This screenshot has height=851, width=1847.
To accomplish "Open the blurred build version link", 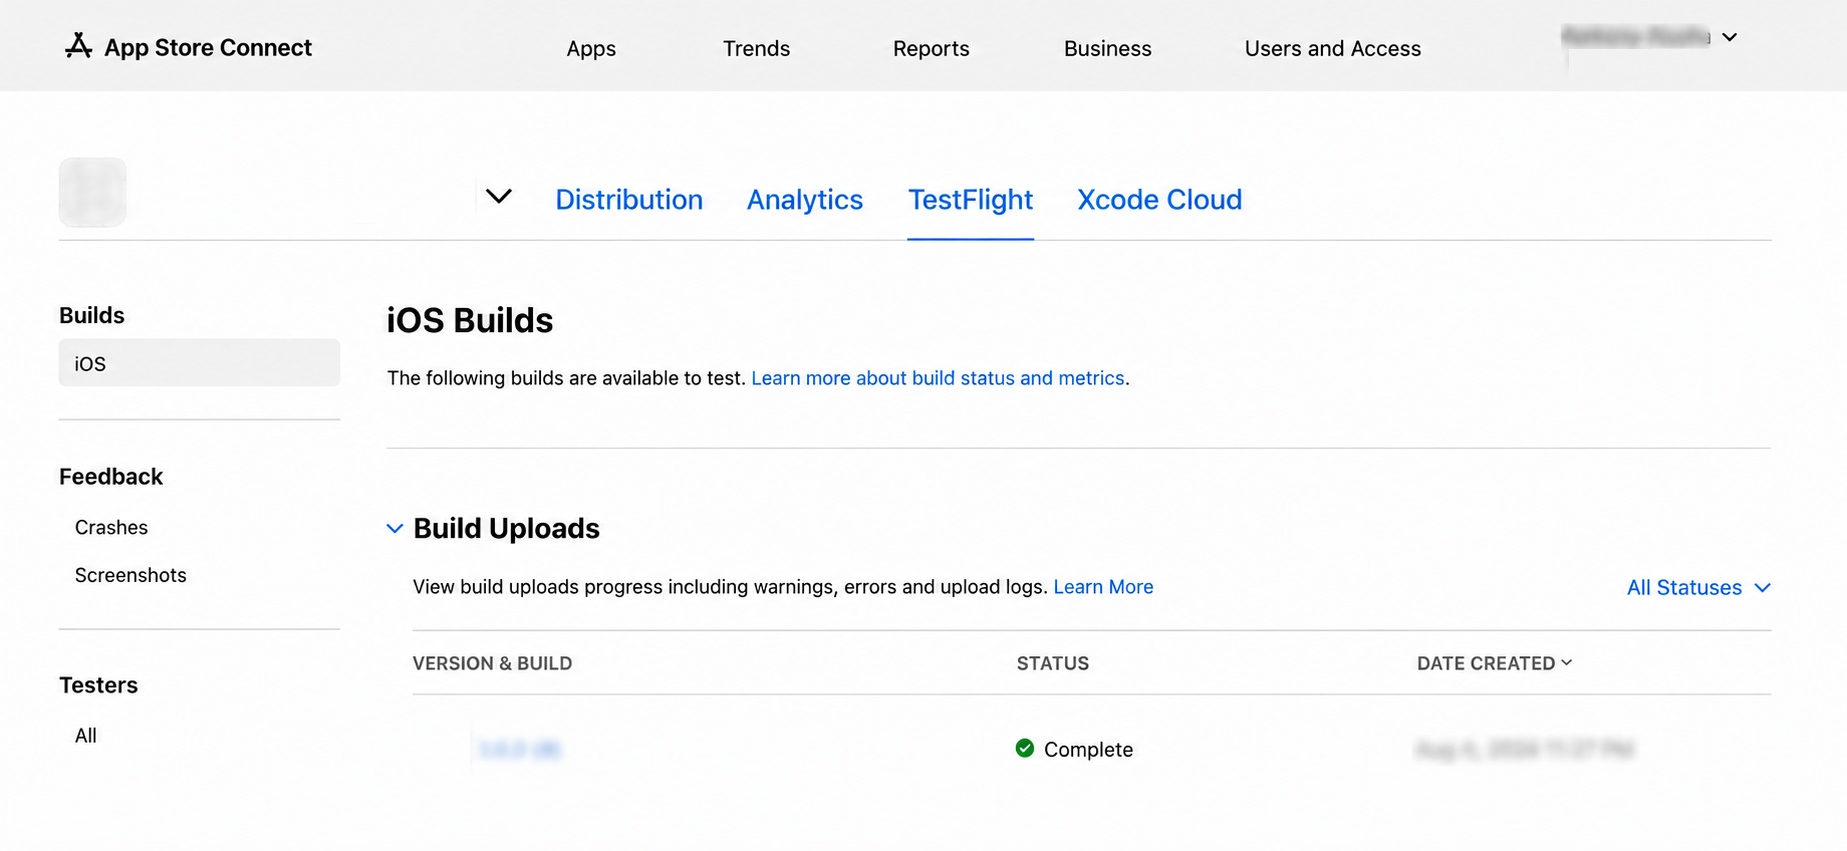I will tap(520, 749).
